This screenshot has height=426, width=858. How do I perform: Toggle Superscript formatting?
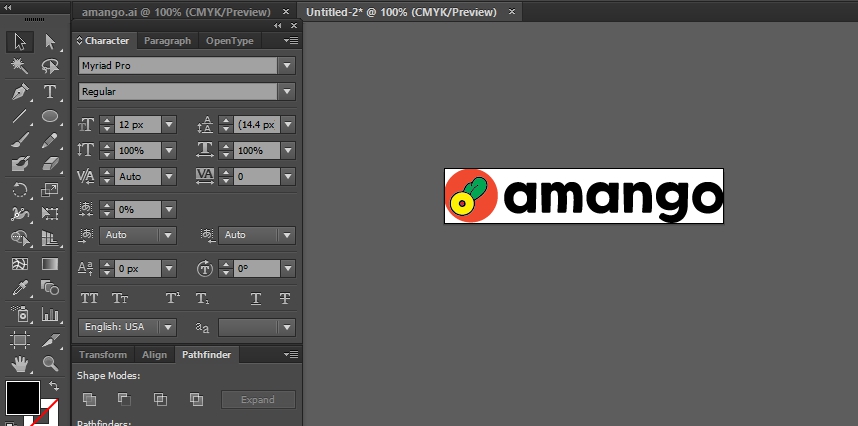pos(173,299)
